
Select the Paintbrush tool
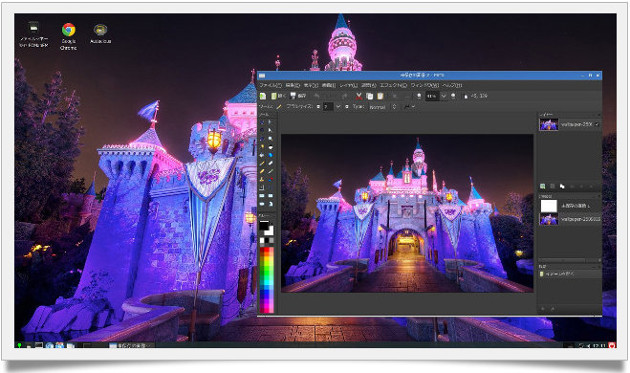click(x=262, y=164)
